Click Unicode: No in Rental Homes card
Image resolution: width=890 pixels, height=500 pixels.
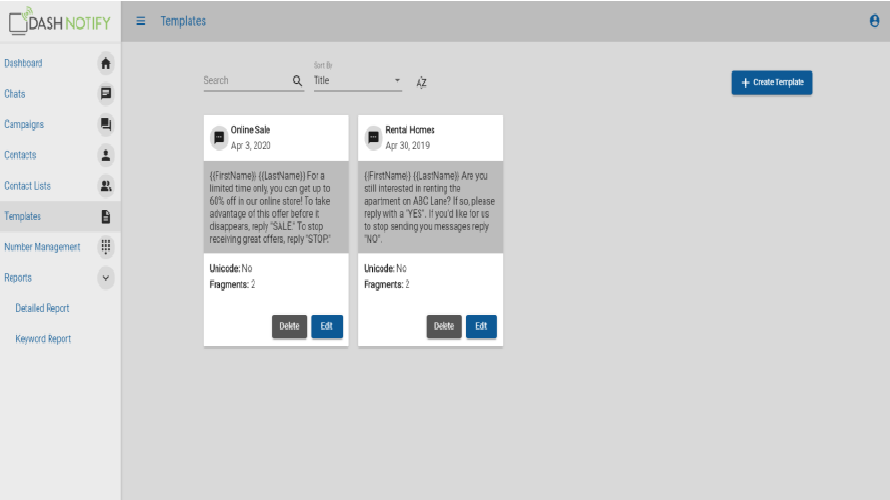[385, 268]
